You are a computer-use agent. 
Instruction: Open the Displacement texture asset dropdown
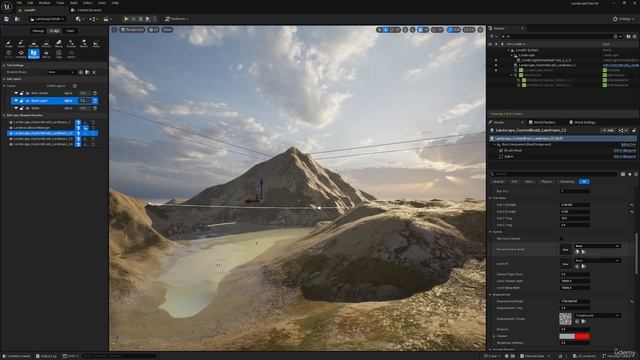[597, 316]
